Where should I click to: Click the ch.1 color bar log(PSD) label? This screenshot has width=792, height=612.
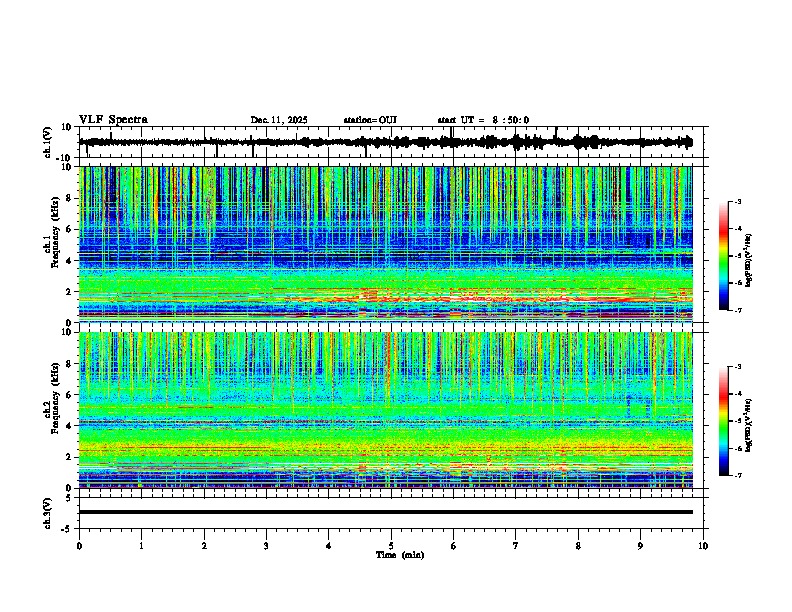pyautogui.click(x=749, y=260)
